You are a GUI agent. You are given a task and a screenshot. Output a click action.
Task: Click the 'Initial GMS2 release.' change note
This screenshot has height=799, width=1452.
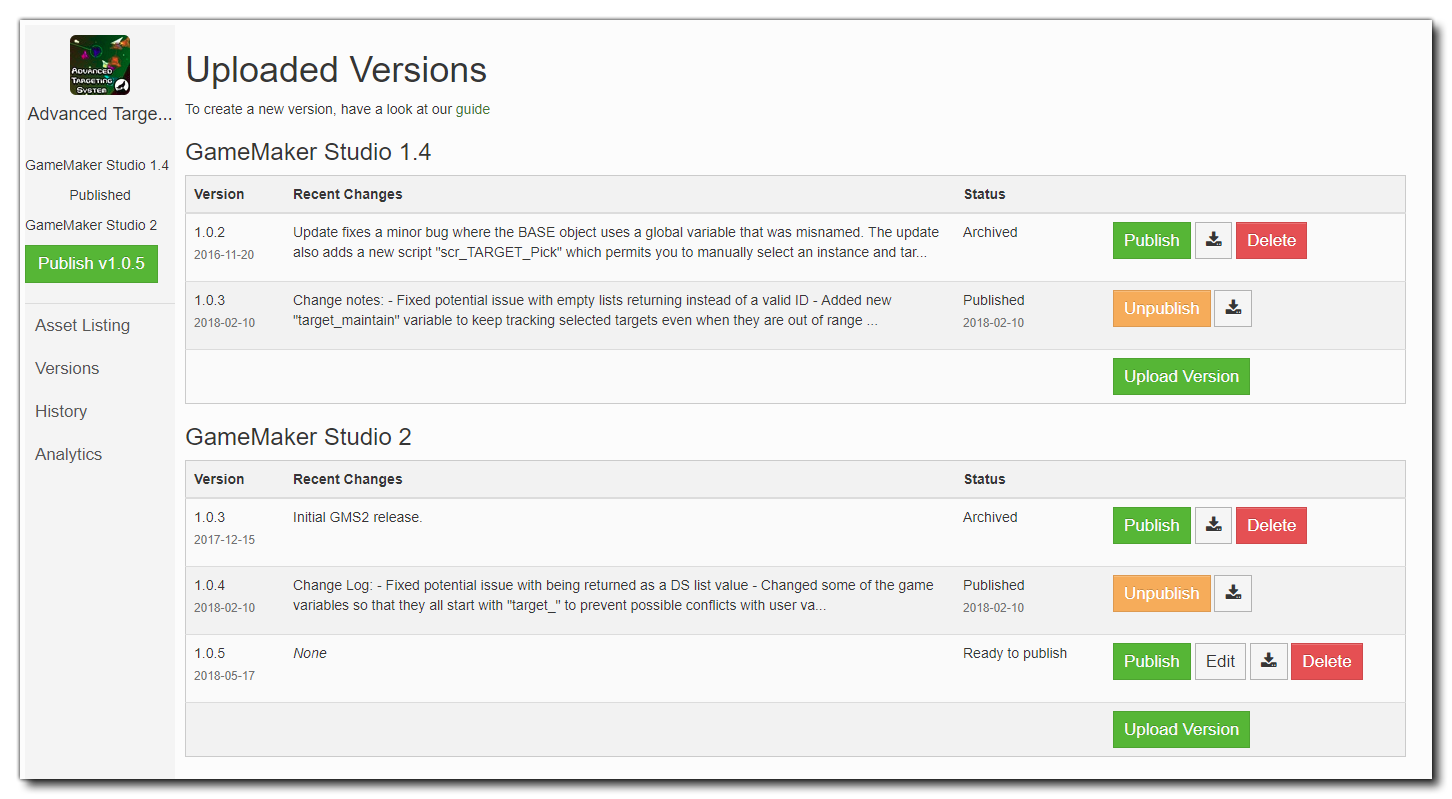click(357, 517)
